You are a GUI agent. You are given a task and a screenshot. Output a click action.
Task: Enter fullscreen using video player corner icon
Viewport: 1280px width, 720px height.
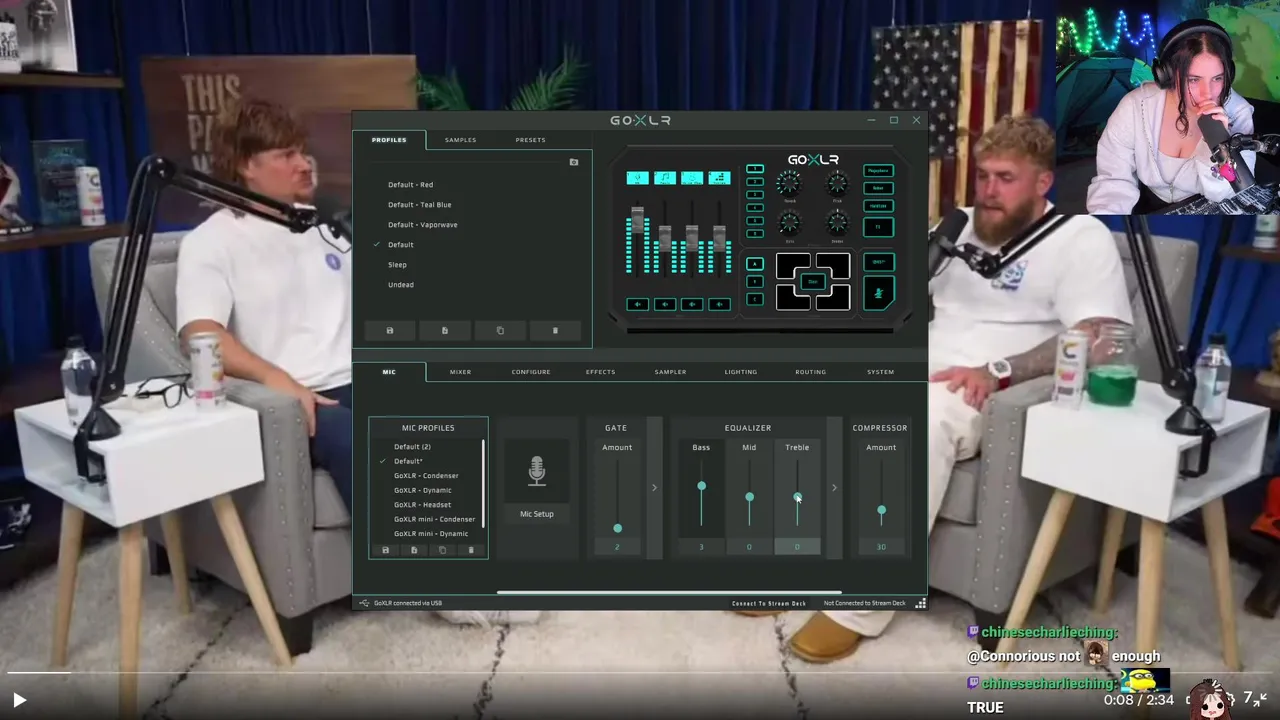(1261, 699)
